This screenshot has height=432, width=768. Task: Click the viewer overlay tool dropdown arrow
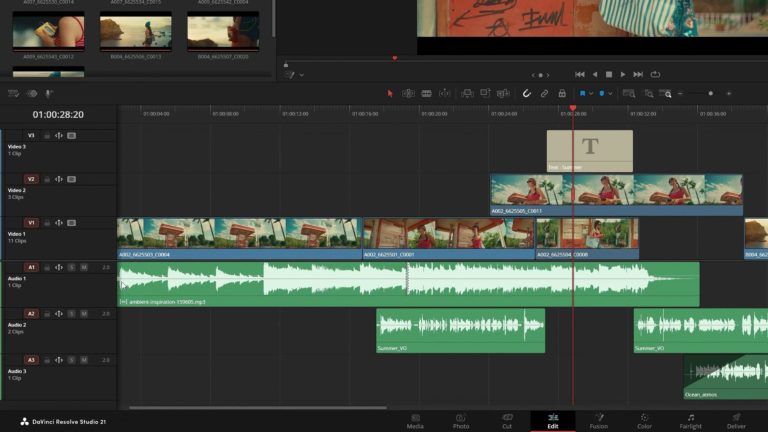click(302, 75)
